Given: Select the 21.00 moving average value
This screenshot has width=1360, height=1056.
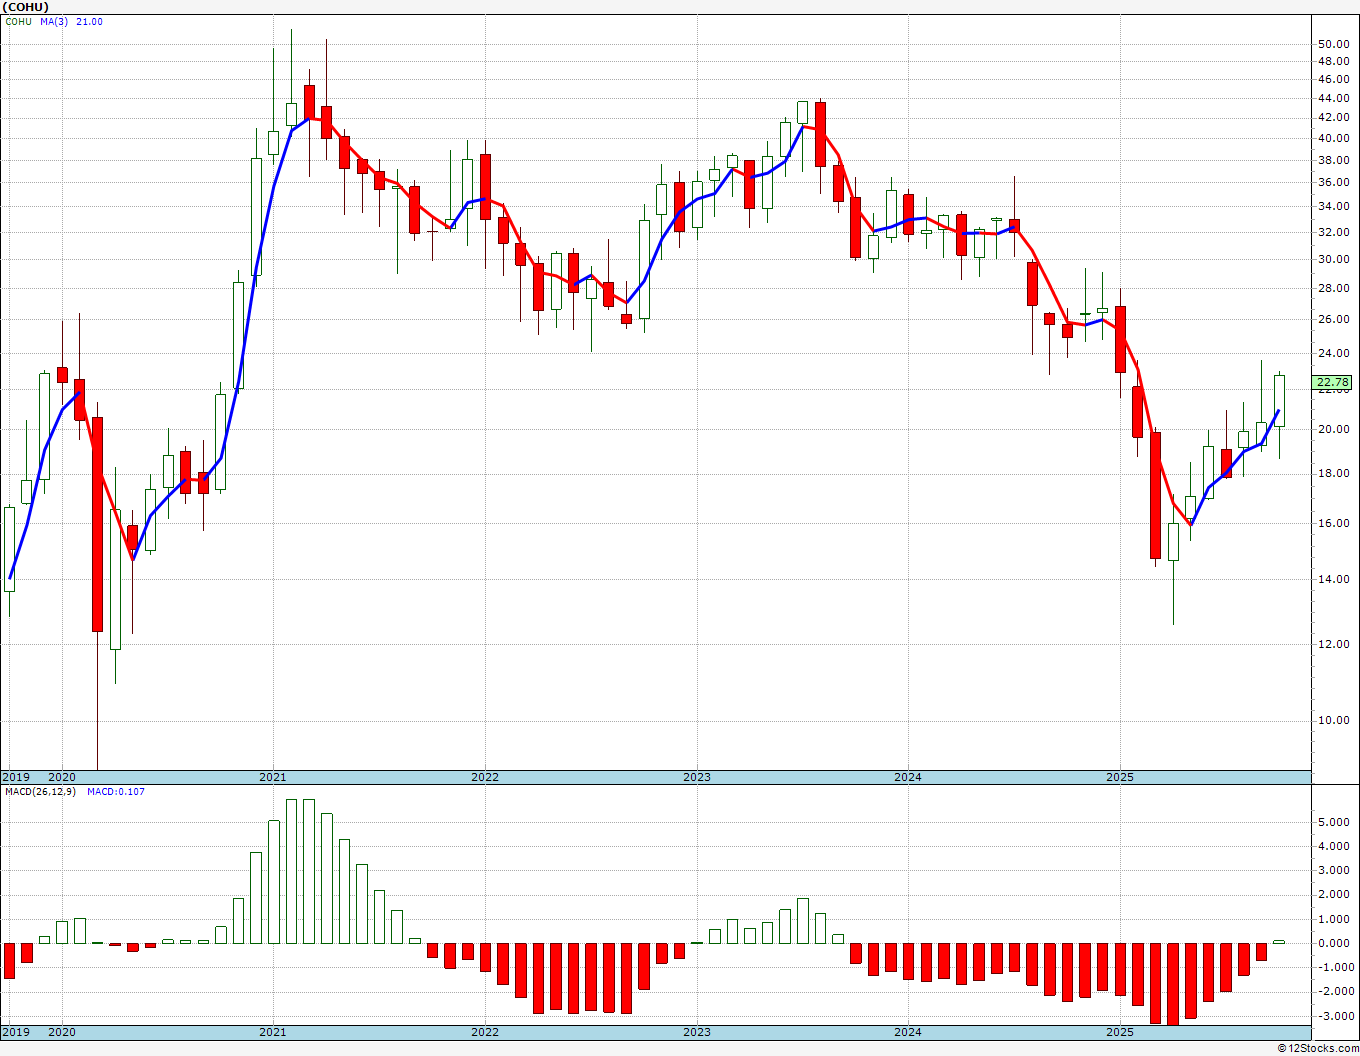Looking at the screenshot, I should pos(89,22).
